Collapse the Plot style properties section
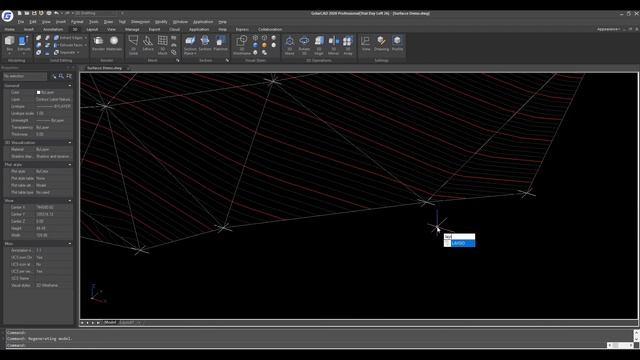Image resolution: width=640 pixels, height=360 pixels. coord(70,164)
